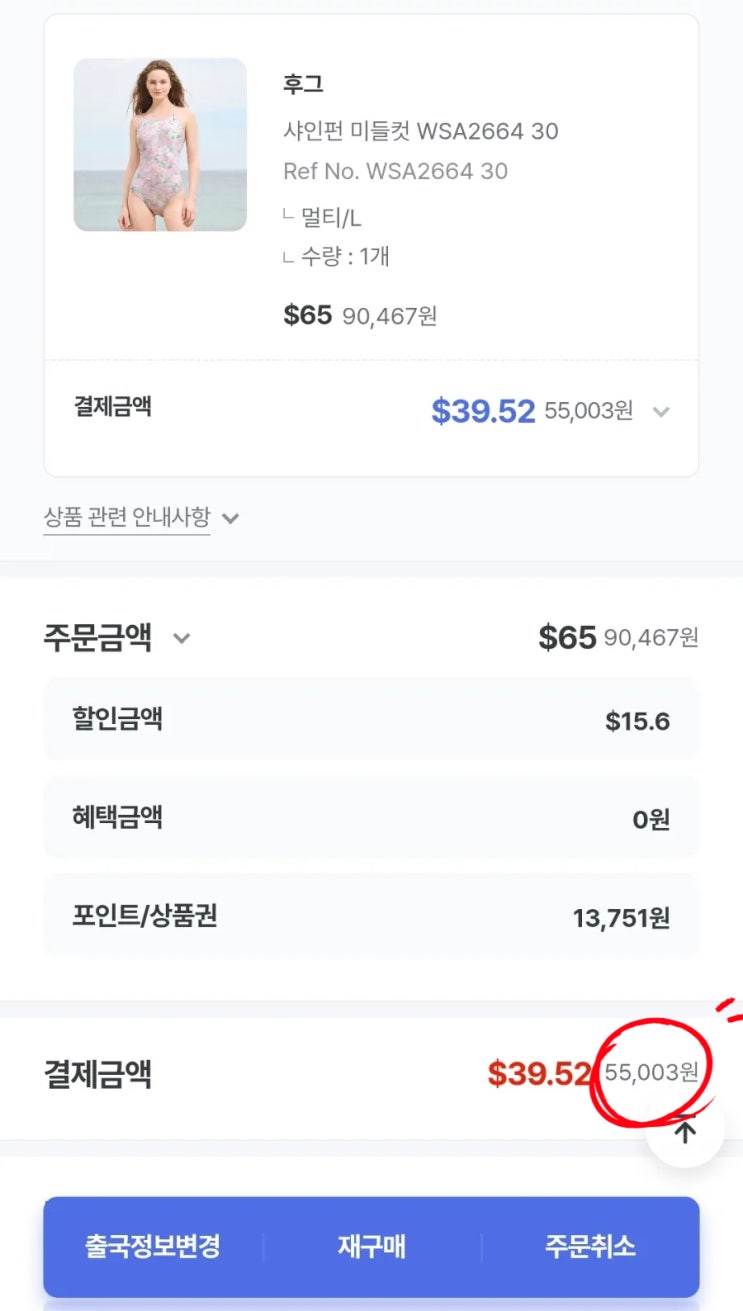Click the 주문금액 heading
The image size is (743, 1311).
[98, 637]
